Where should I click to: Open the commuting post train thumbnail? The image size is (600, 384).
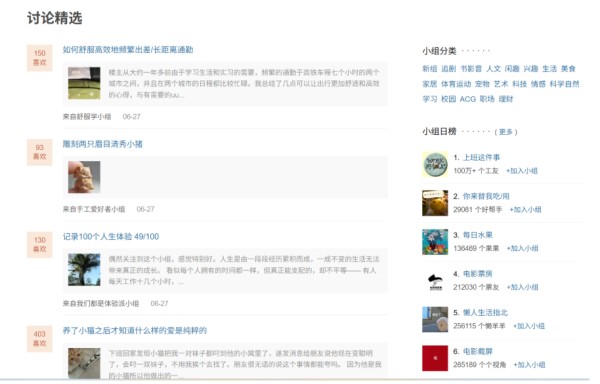[84, 83]
